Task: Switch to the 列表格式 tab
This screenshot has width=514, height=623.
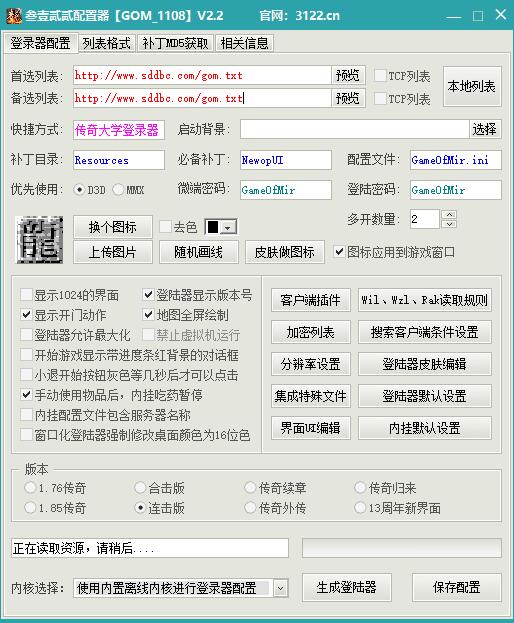Action: [106, 43]
